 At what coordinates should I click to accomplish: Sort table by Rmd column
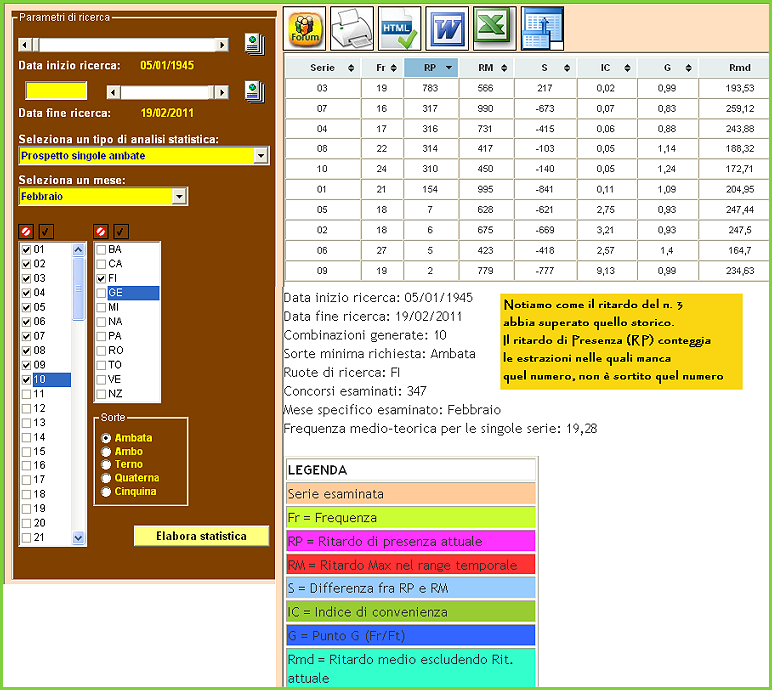pos(734,68)
